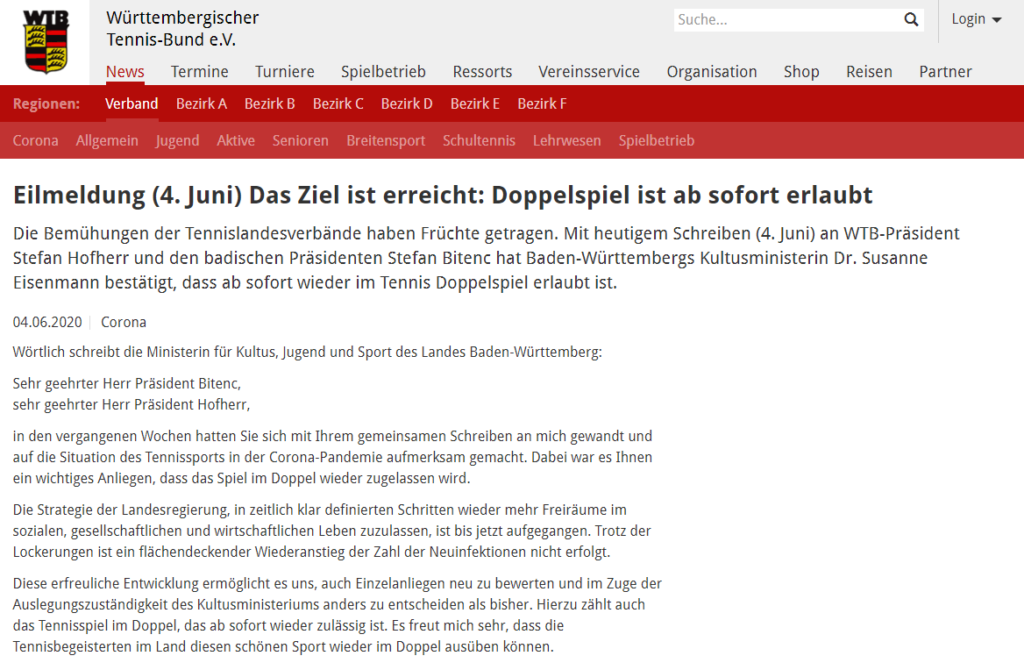The image size is (1024, 663).
Task: Click the line 'sehr geehrter Herr Präsident Hofherr'
Action: click(x=131, y=404)
